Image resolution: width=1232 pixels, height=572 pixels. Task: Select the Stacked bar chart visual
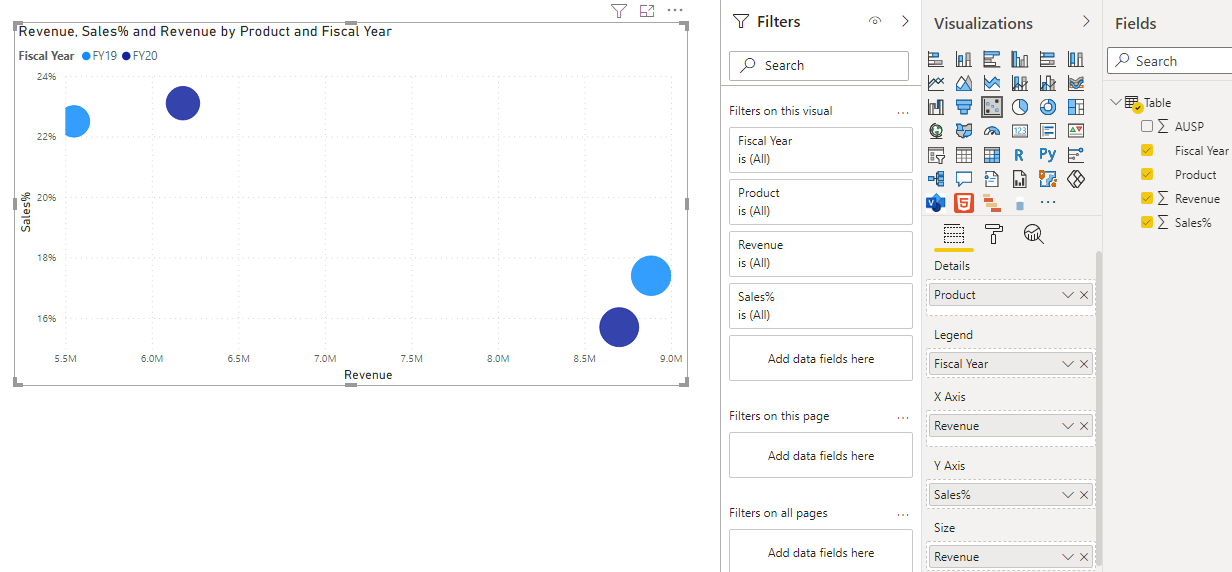click(936, 59)
